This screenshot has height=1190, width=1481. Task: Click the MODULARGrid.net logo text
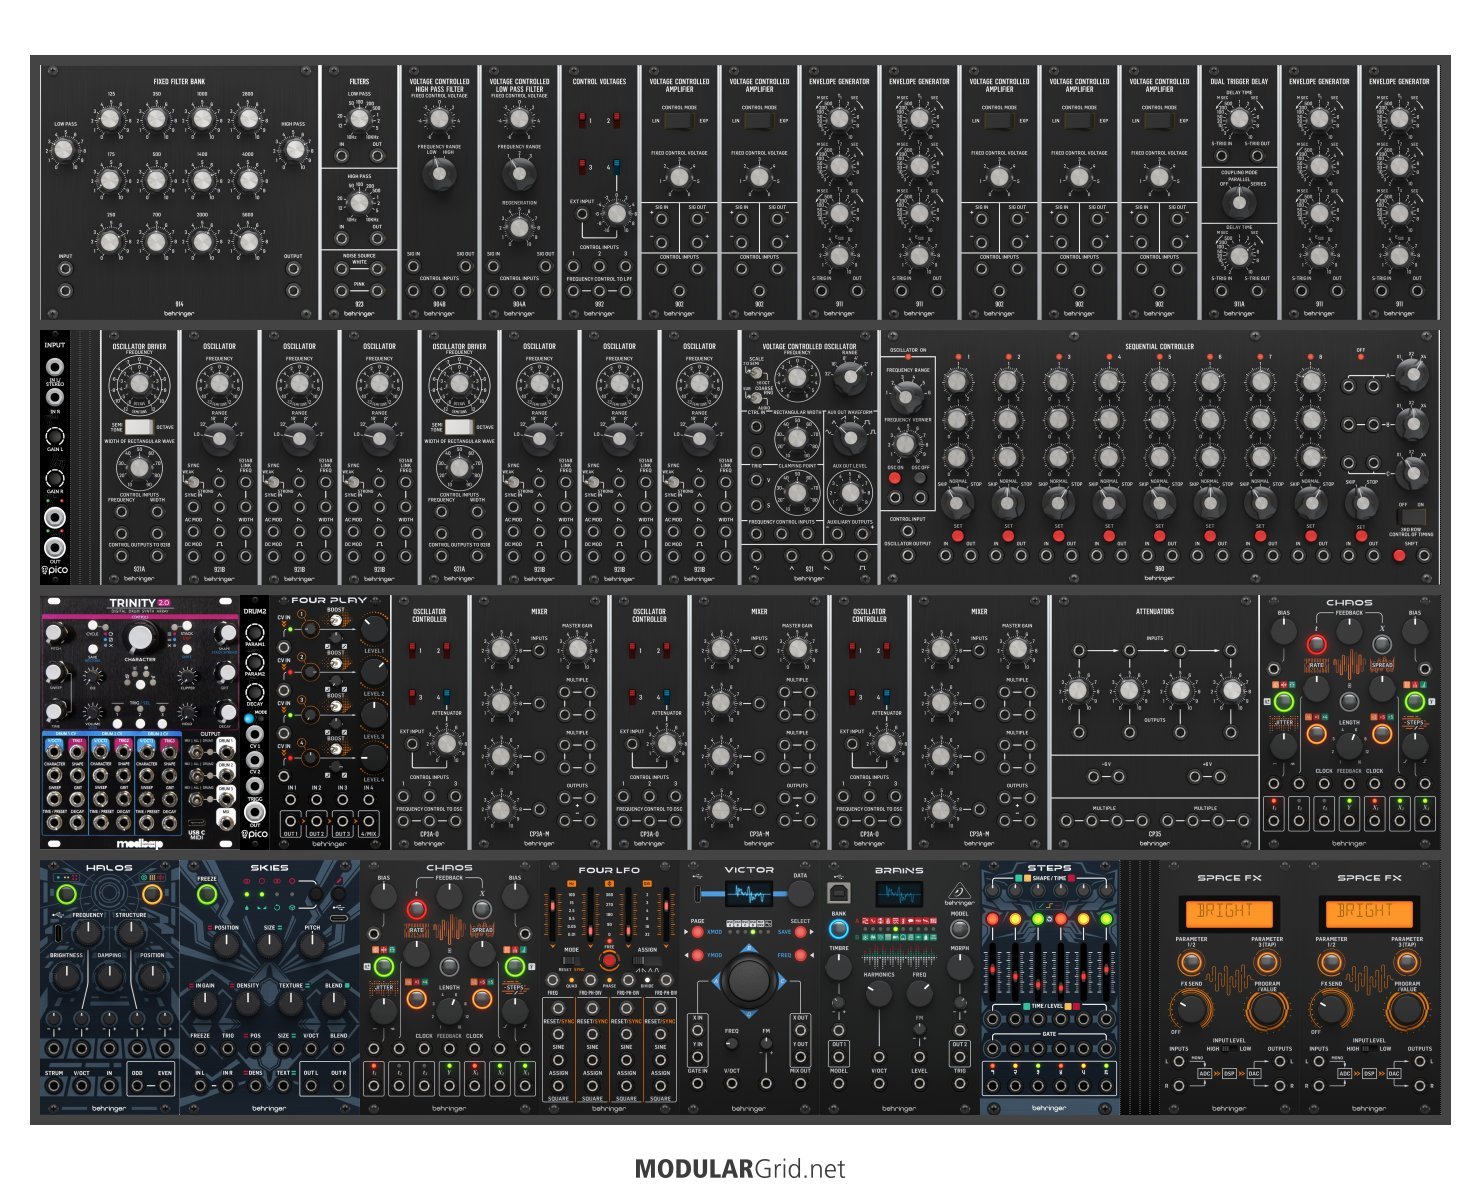tap(740, 1169)
